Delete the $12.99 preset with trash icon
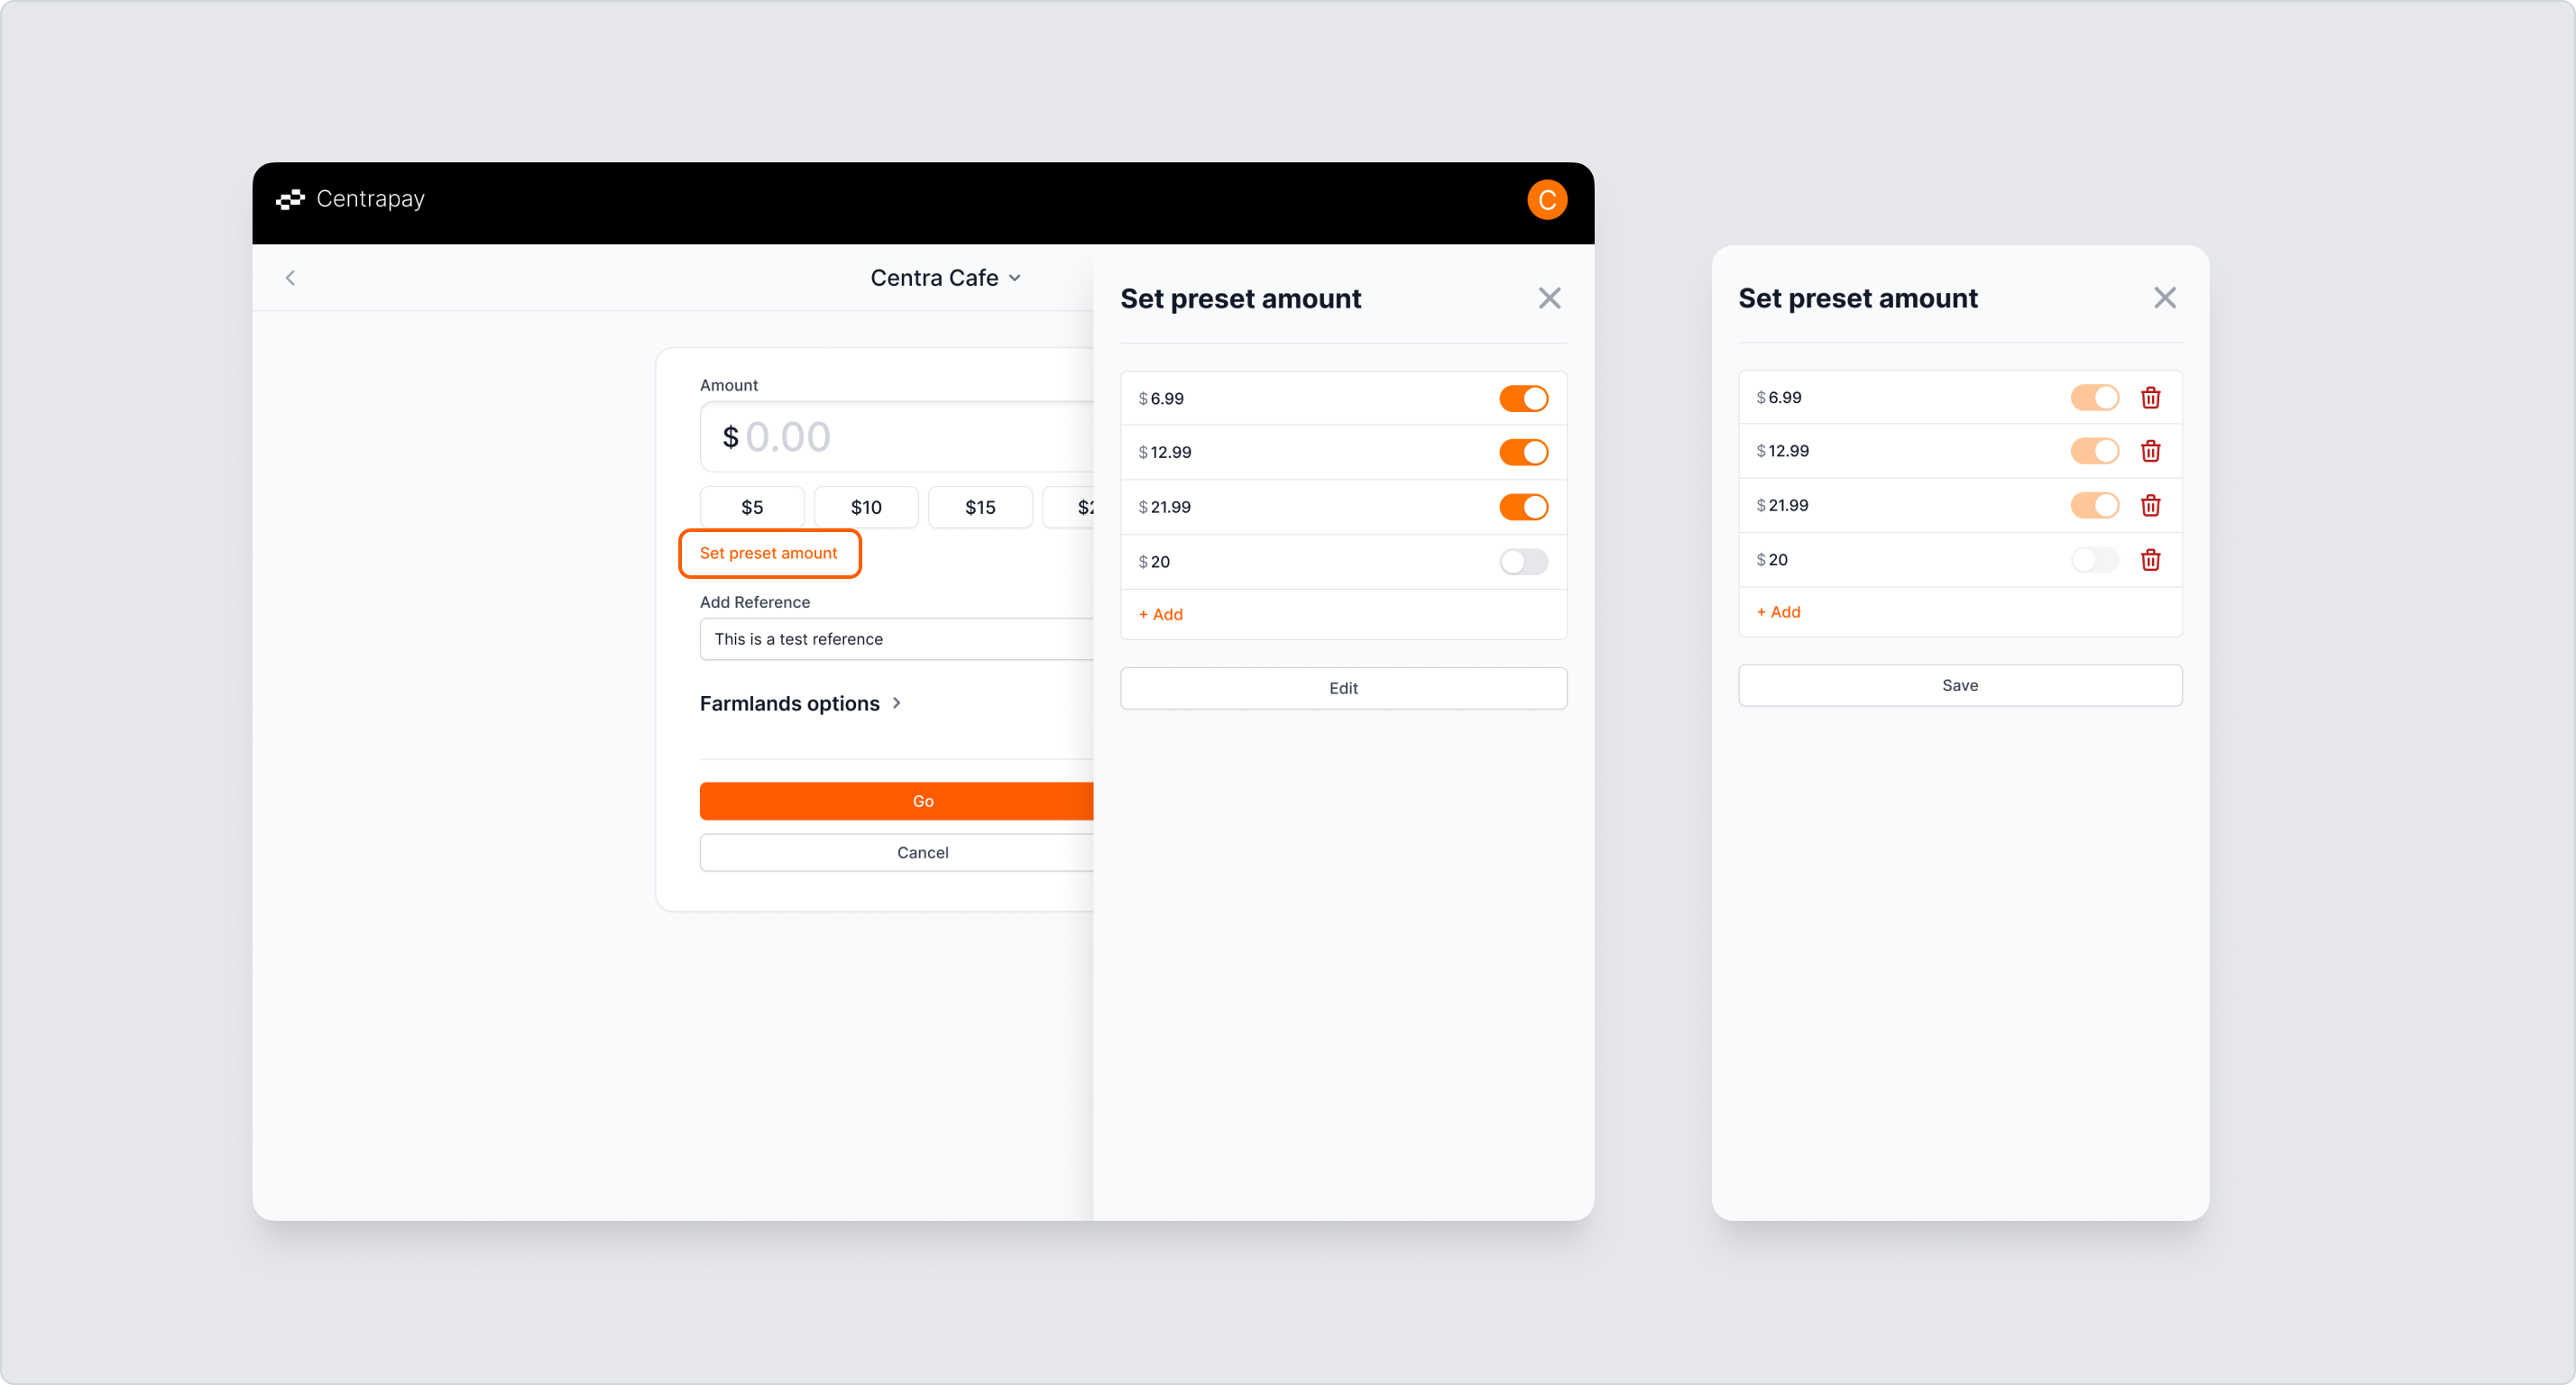This screenshot has width=2576, height=1385. [2150, 451]
